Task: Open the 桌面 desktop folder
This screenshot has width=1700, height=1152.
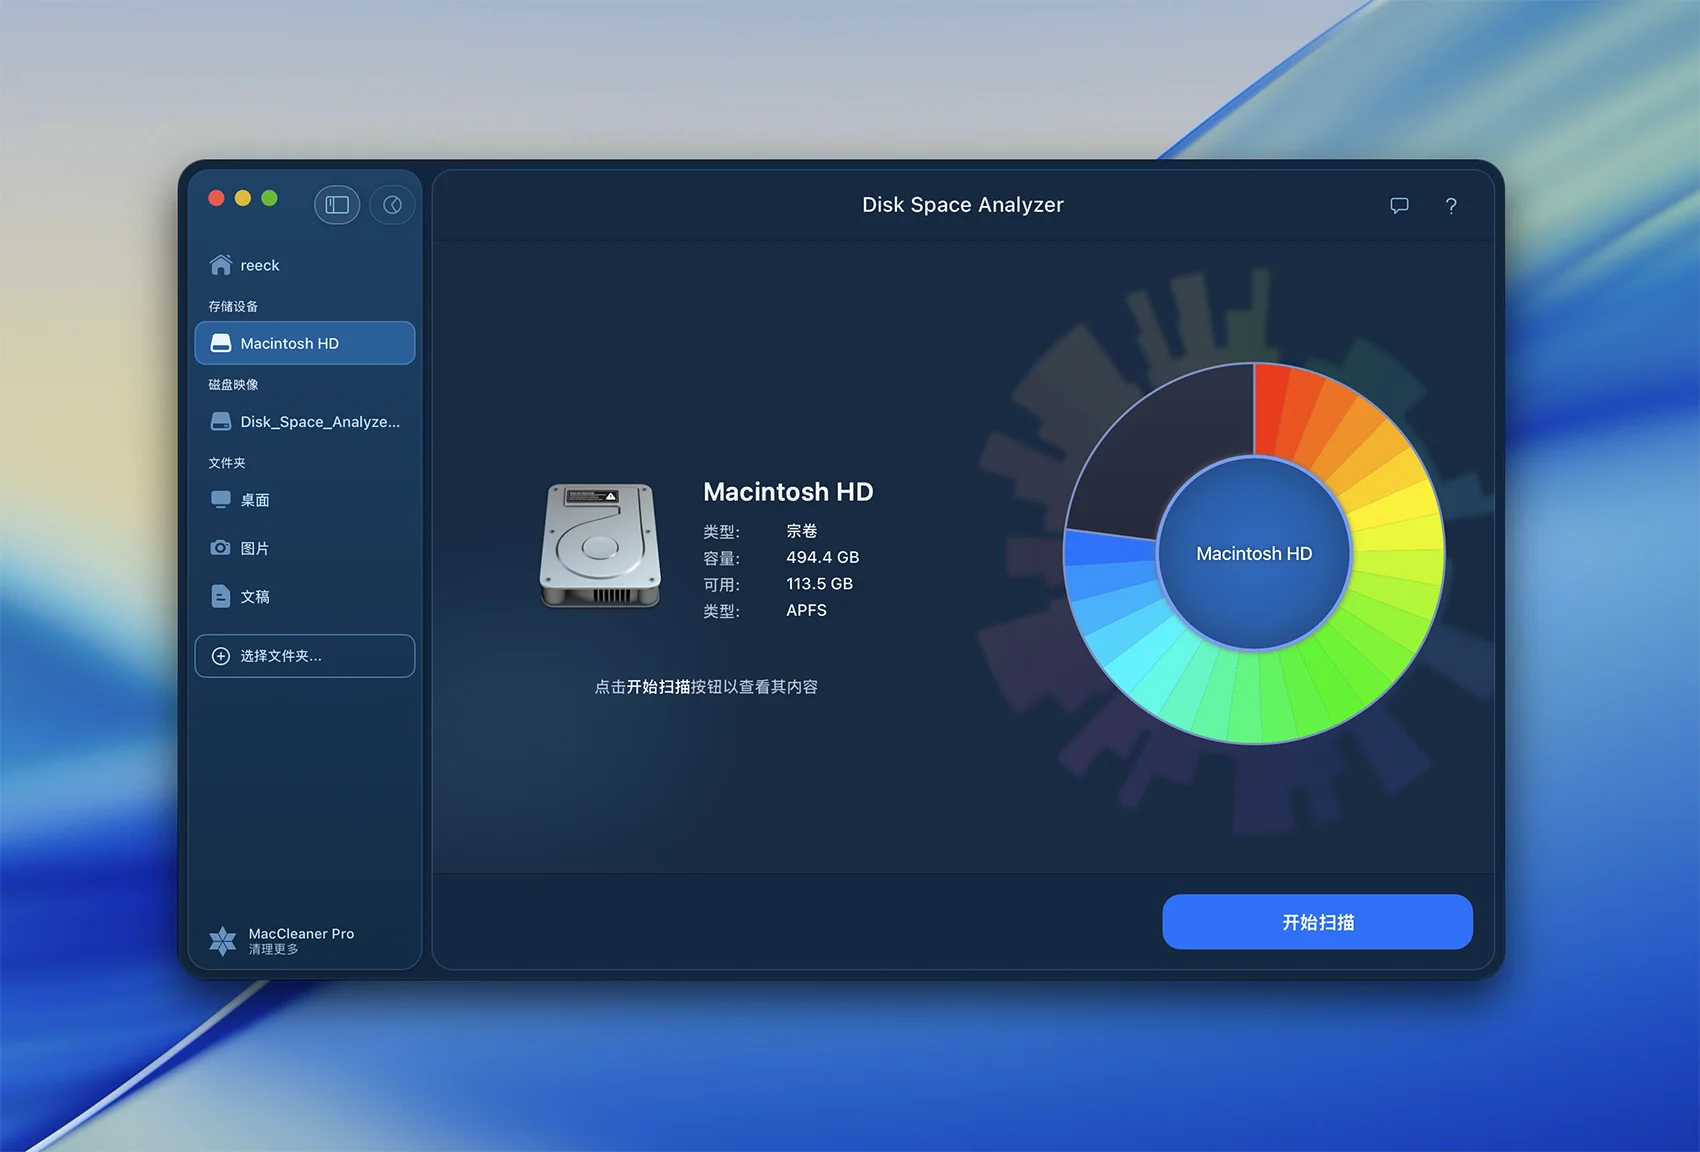Action: pos(254,500)
